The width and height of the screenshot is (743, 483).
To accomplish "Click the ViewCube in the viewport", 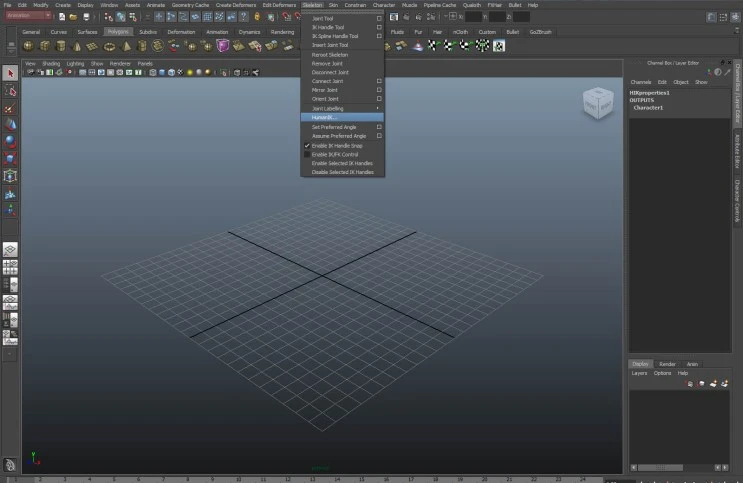I will 596,102.
